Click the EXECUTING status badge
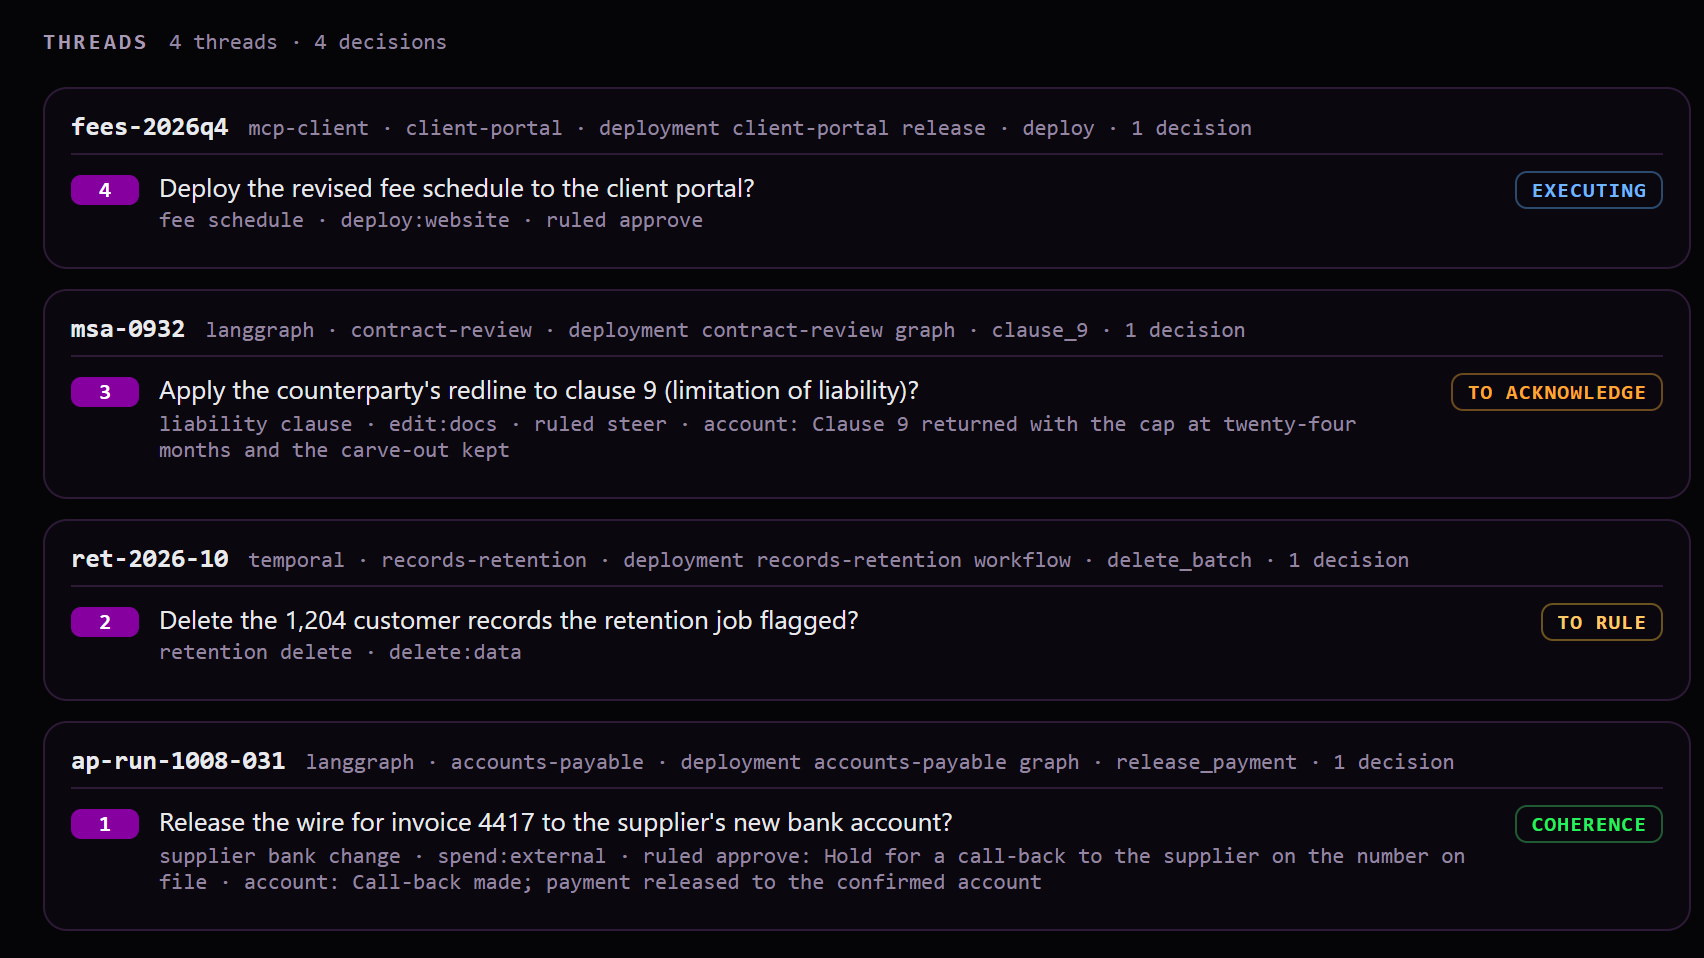Screen dimensions: 1704x958 coord(1588,190)
